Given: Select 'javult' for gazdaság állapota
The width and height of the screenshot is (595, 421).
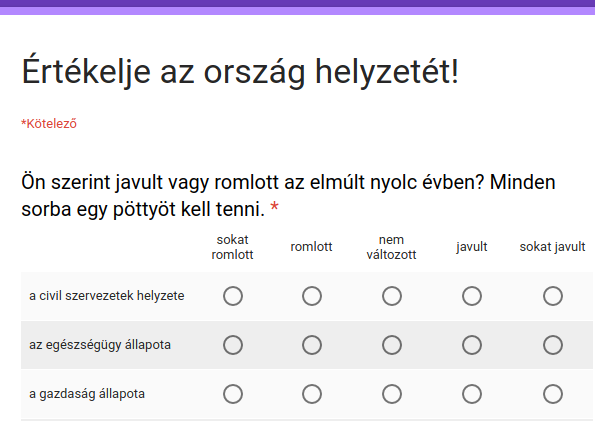Looking at the screenshot, I should click(472, 394).
